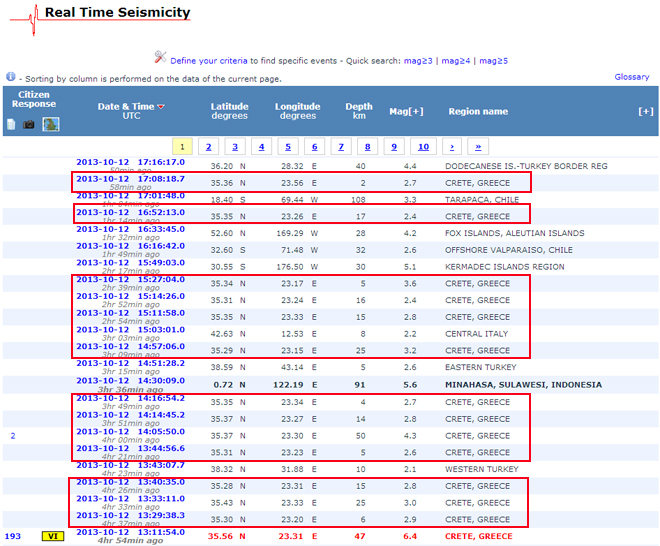Viewport: 660px width, 546px height.
Task: Jump to the last page using » button
Action: (477, 147)
